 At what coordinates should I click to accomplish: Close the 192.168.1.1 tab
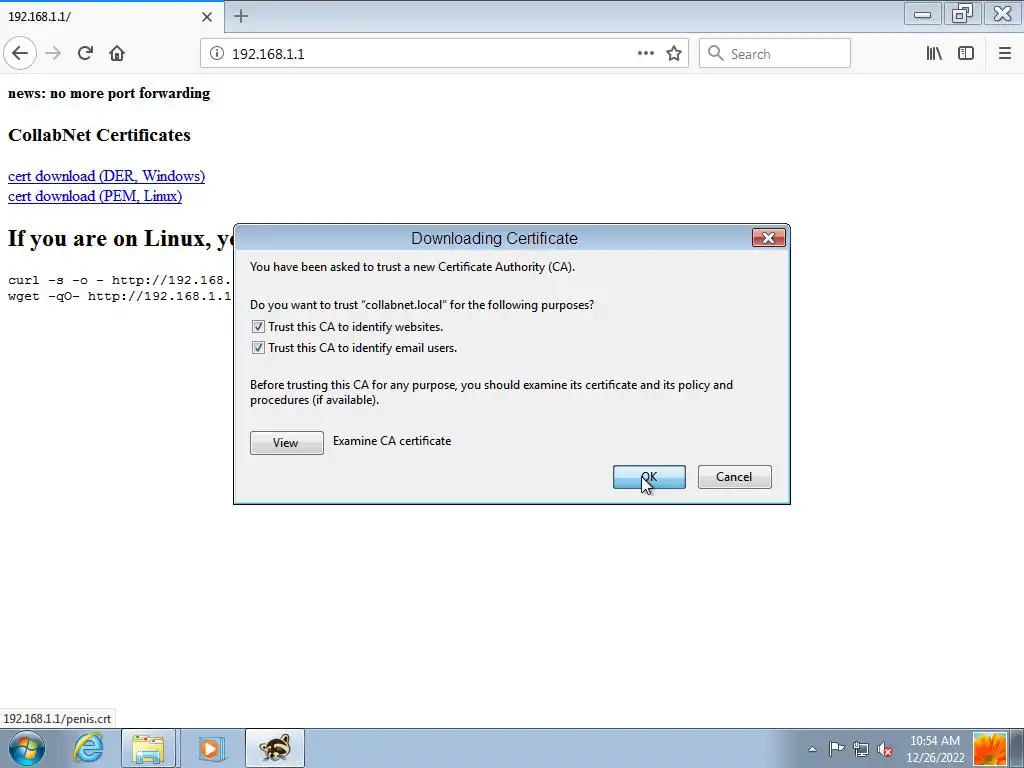[x=206, y=17]
